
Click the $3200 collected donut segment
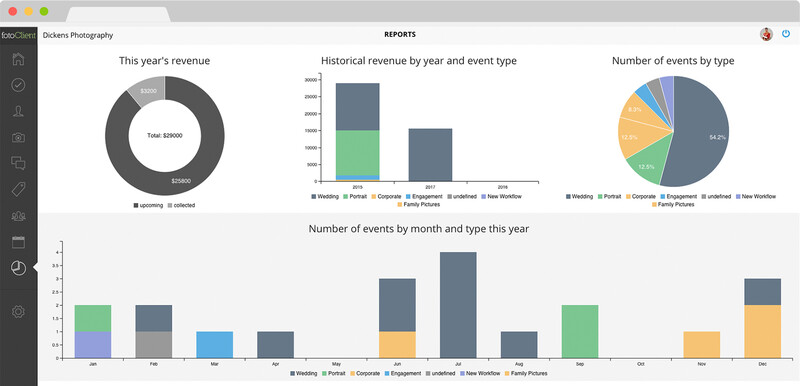coord(147,90)
